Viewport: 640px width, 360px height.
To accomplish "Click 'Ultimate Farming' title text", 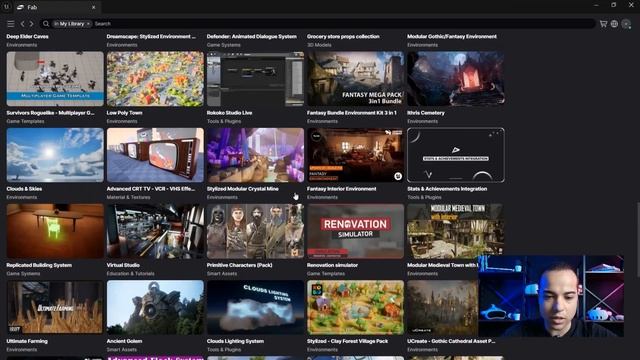I will pyautogui.click(x=27, y=341).
